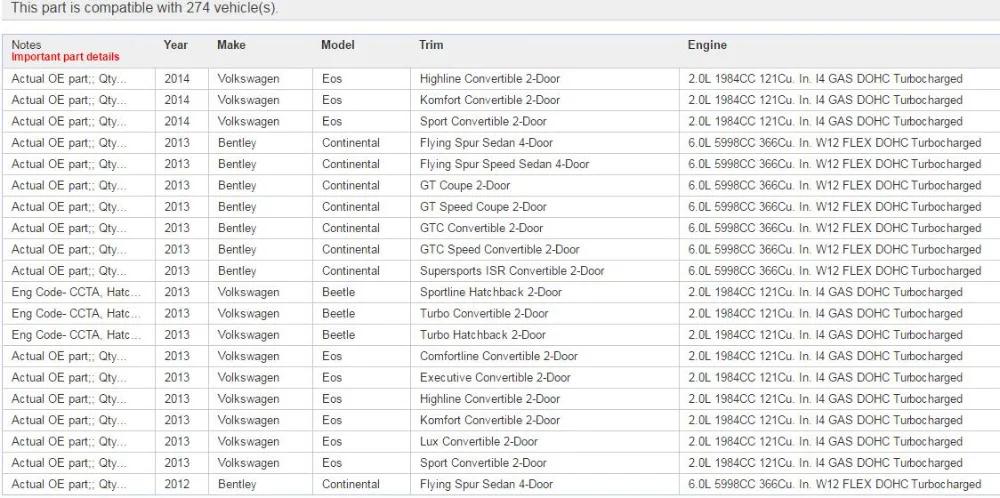Click 'Eos' model in Lux Convertible row

pyautogui.click(x=332, y=441)
